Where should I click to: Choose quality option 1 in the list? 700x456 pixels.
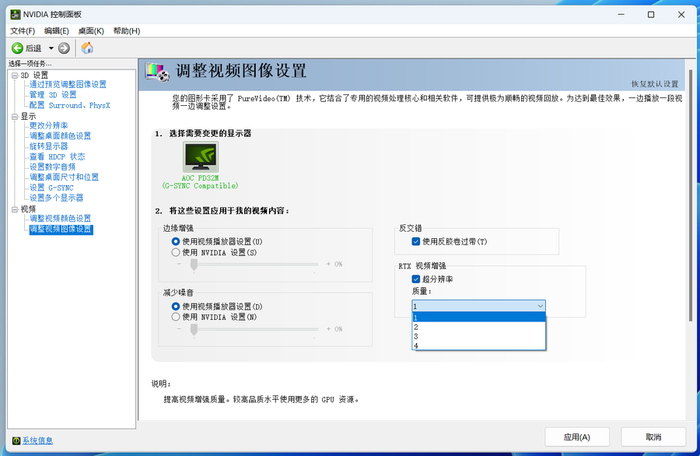pyautogui.click(x=479, y=318)
